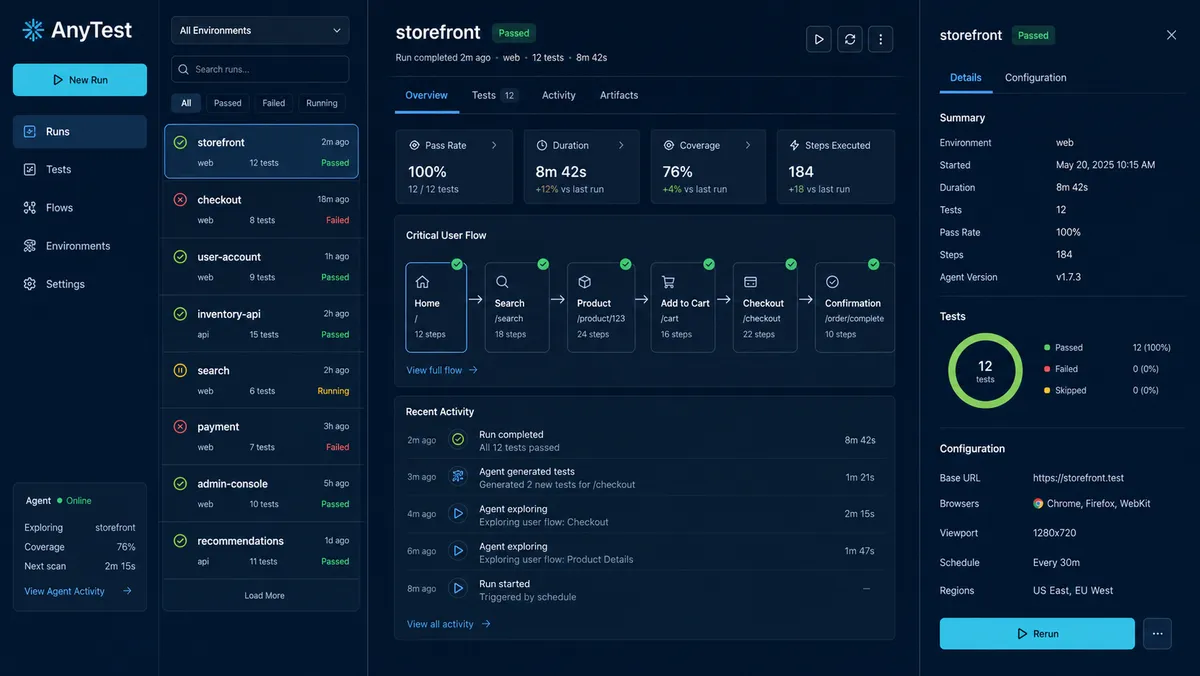Filter runs by All
Image resolution: width=1200 pixels, height=676 pixels.
[x=186, y=103]
